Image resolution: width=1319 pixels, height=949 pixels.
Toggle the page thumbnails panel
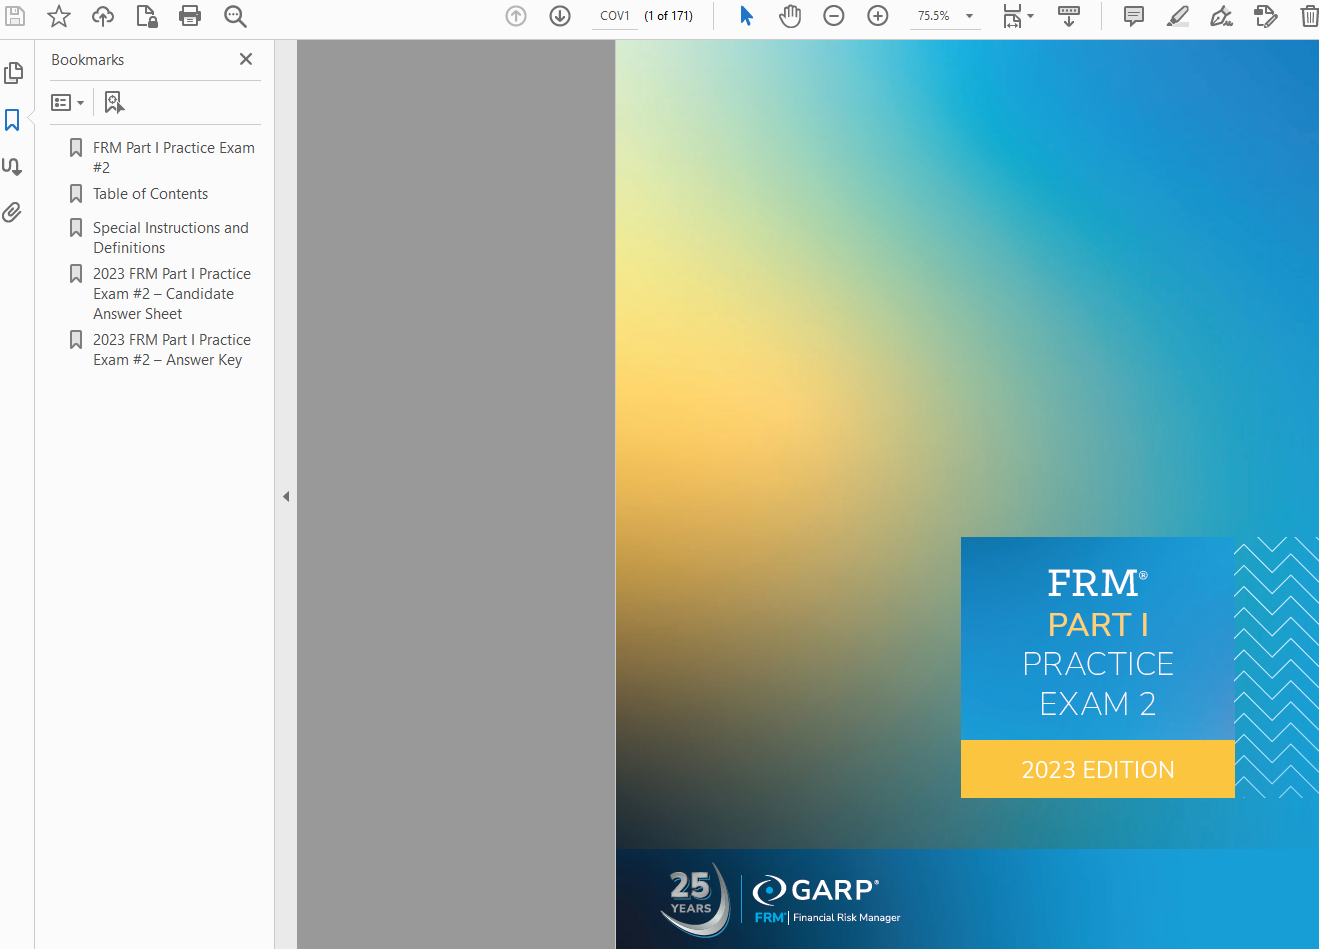(x=13, y=73)
